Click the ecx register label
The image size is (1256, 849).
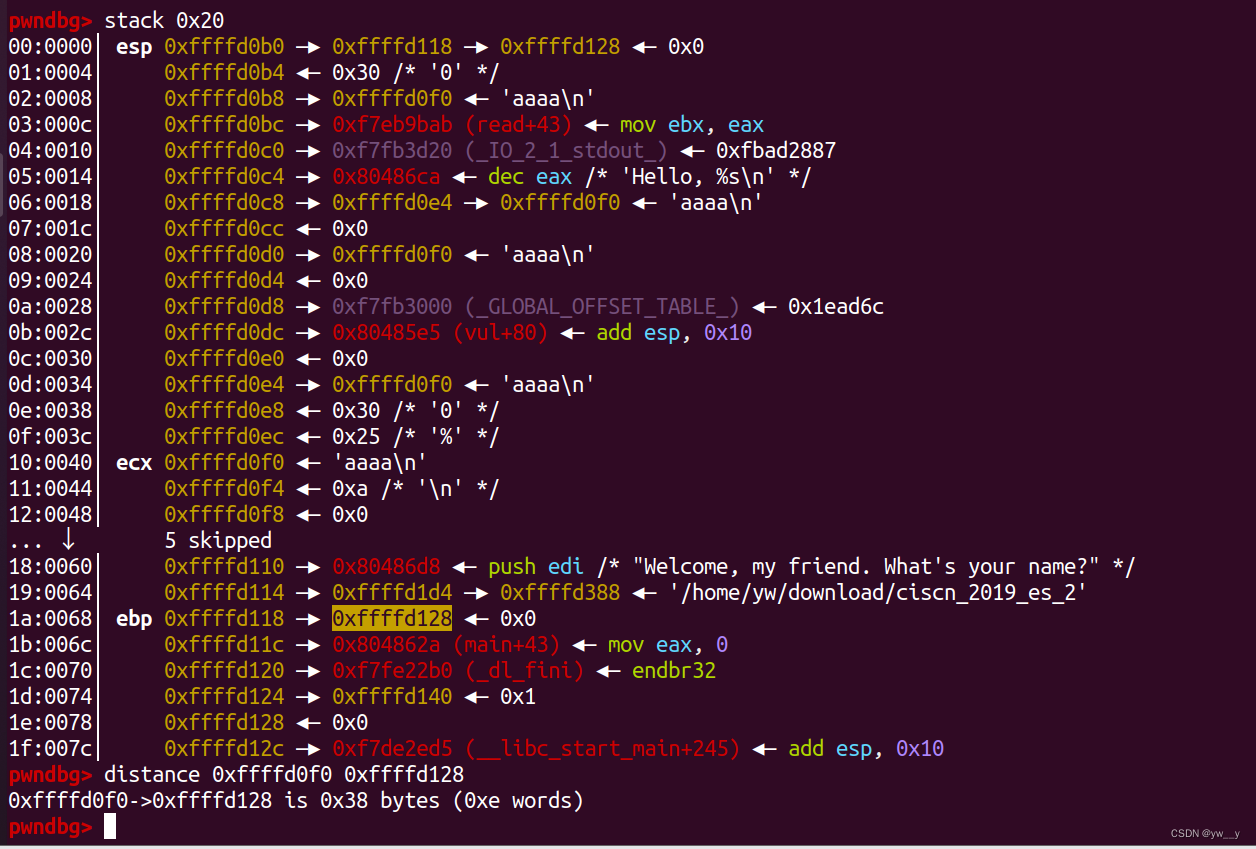[134, 463]
